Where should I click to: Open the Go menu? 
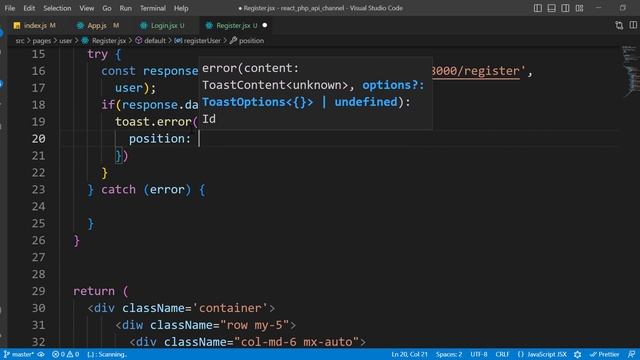point(107,8)
